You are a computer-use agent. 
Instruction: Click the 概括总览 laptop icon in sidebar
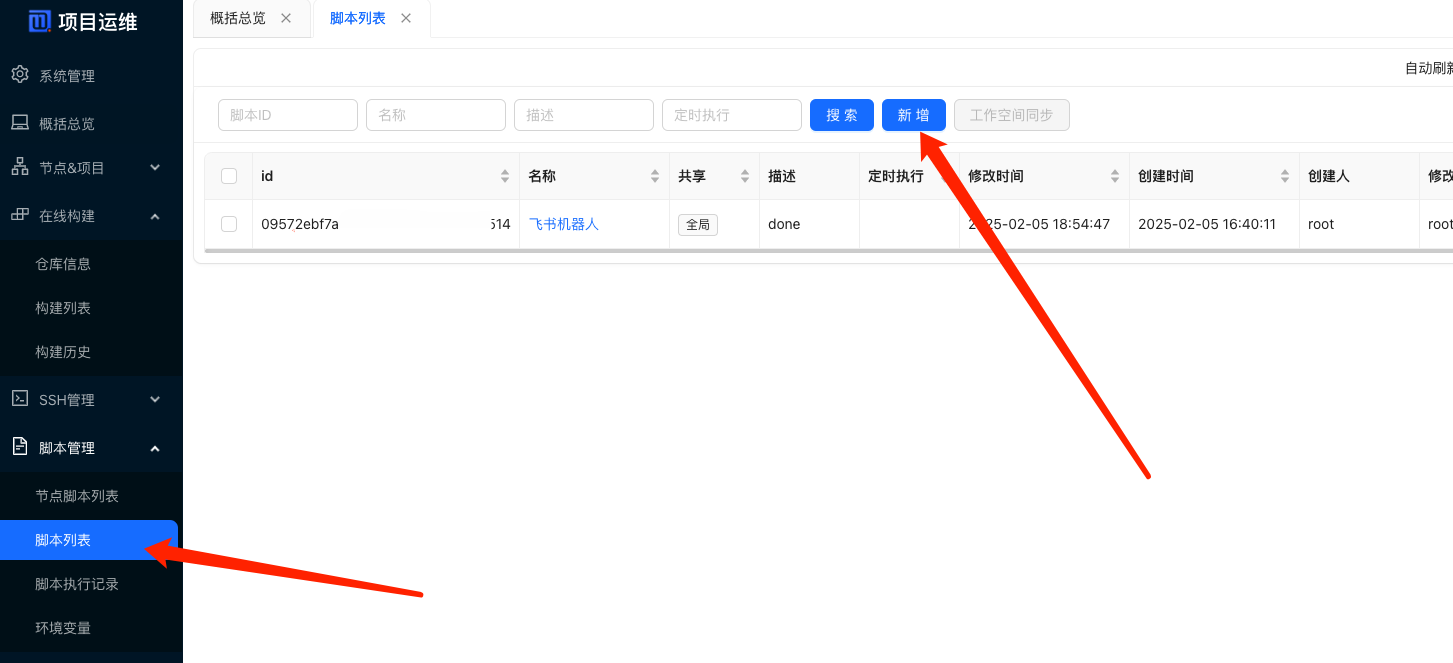click(20, 123)
